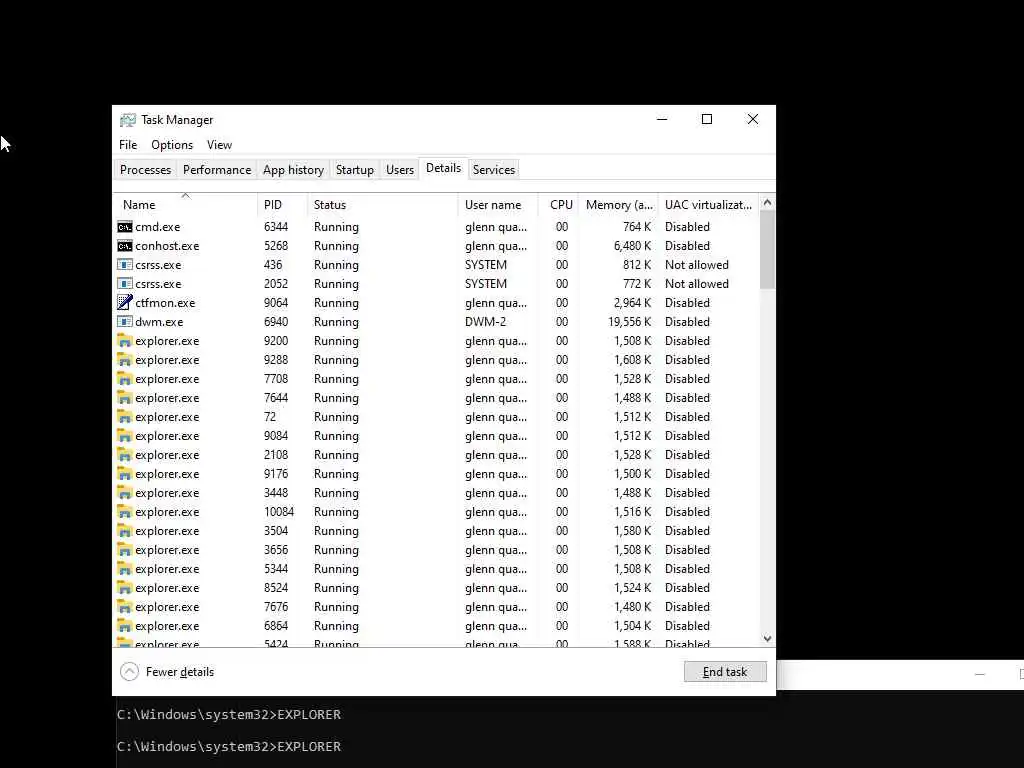Click explorer.exe icon for PID 3504
The height and width of the screenshot is (768, 1024).
click(x=124, y=530)
